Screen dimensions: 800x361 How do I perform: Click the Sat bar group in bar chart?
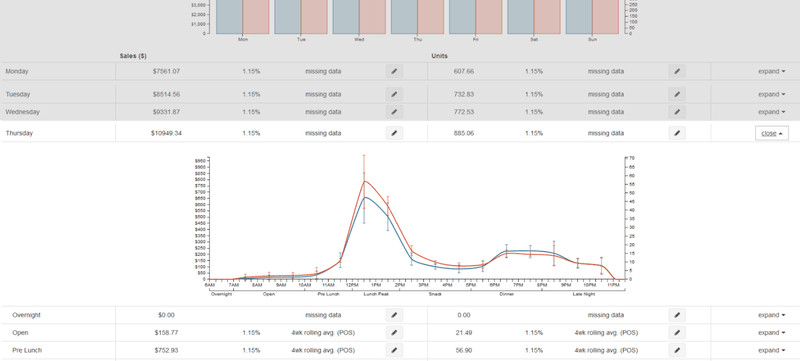pyautogui.click(x=534, y=17)
